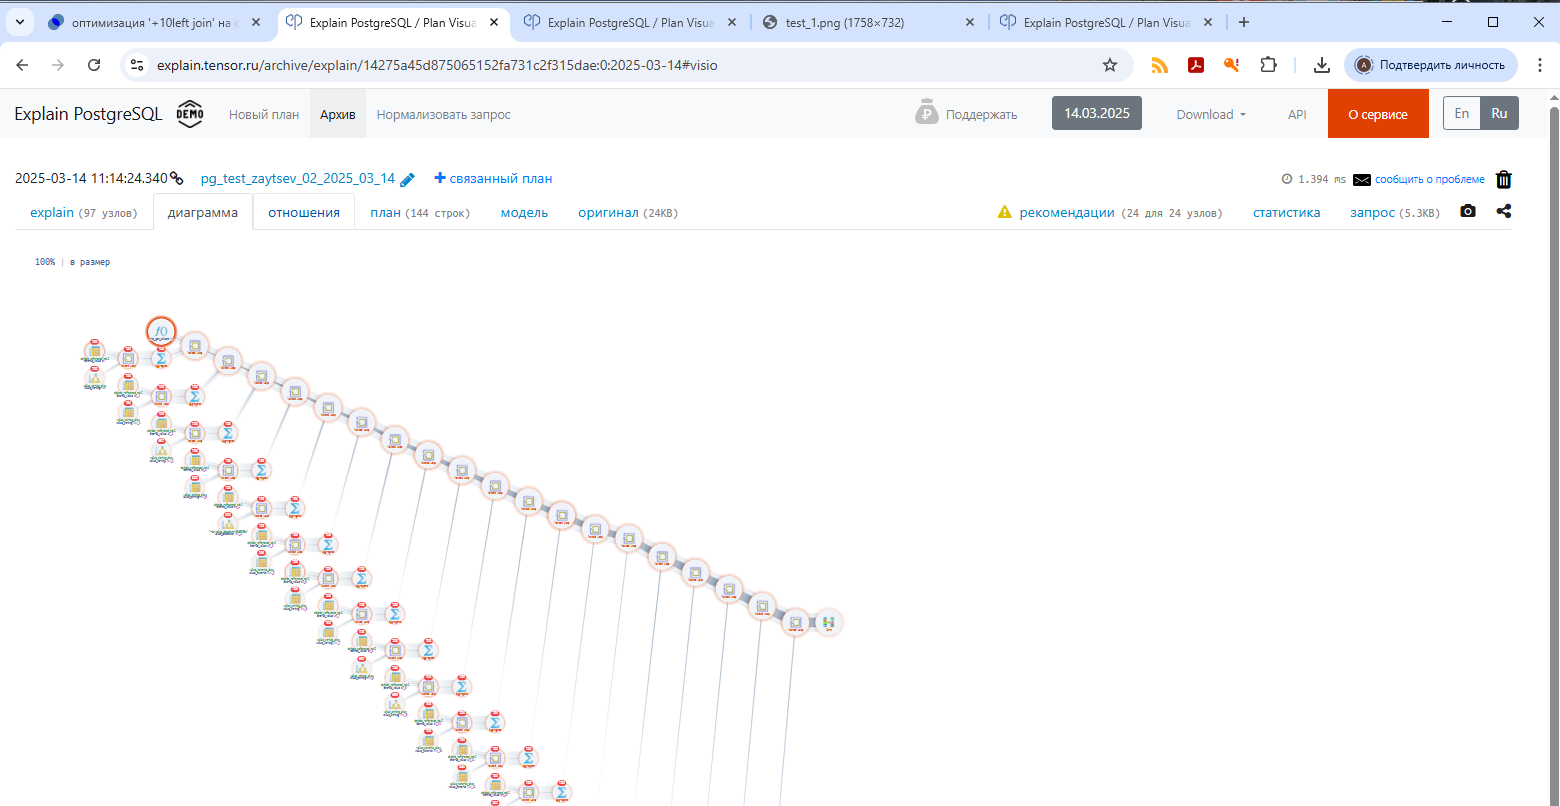Click the permalink chain icon beside timestamp

click(177, 179)
